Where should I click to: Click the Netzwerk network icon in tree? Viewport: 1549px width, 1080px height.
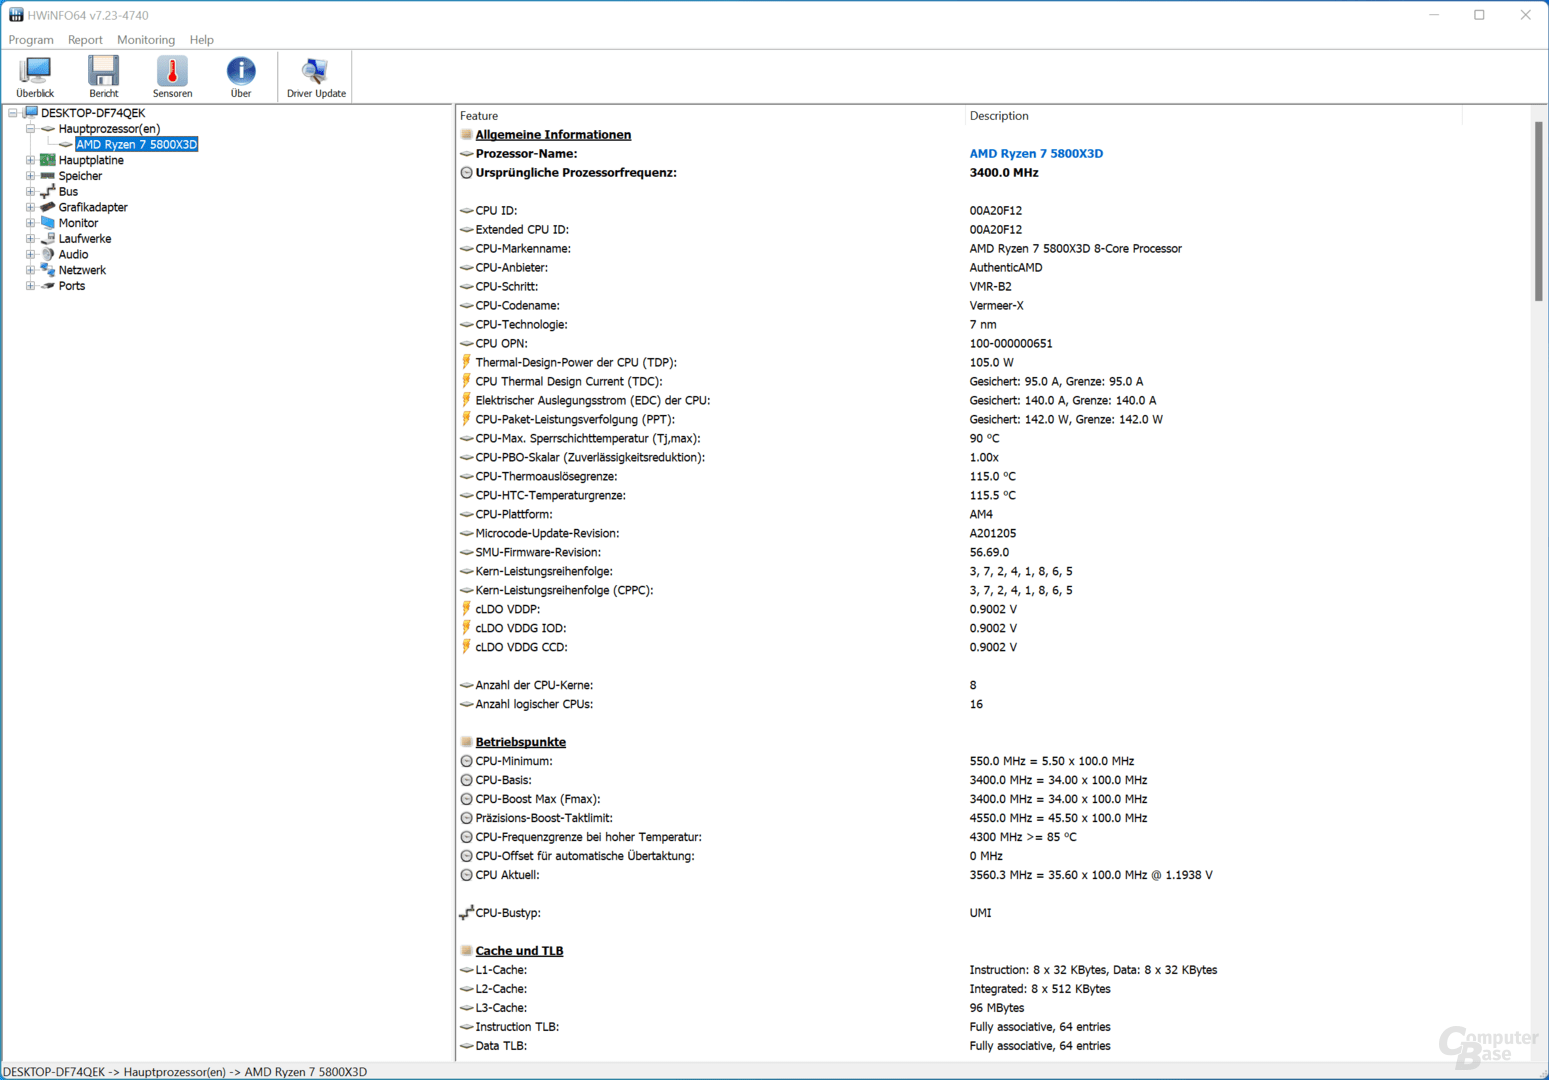[x=47, y=270]
